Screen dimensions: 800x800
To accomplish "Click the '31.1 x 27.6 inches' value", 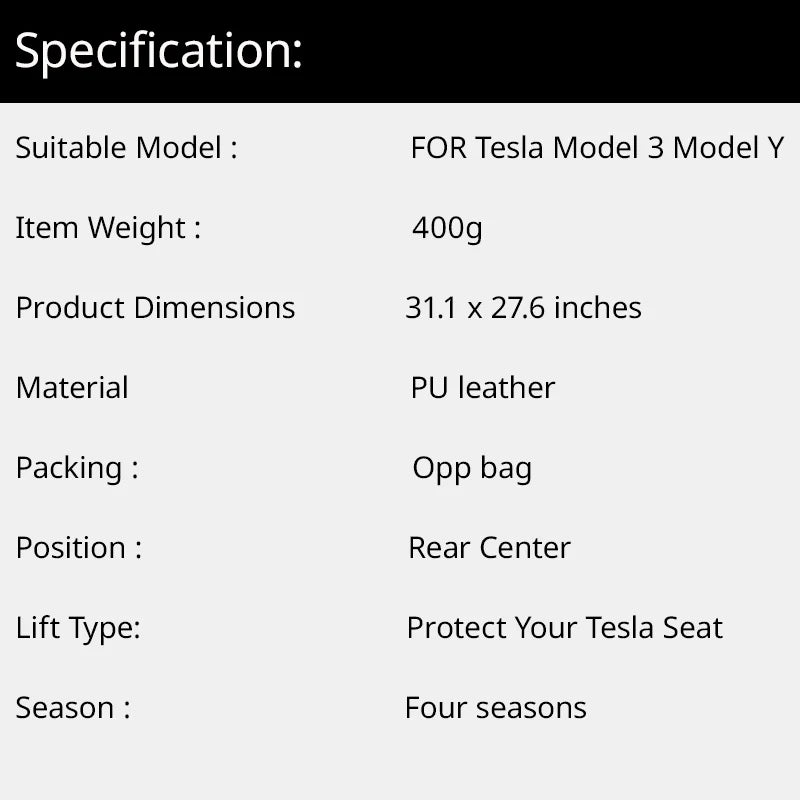I will 523,308.
